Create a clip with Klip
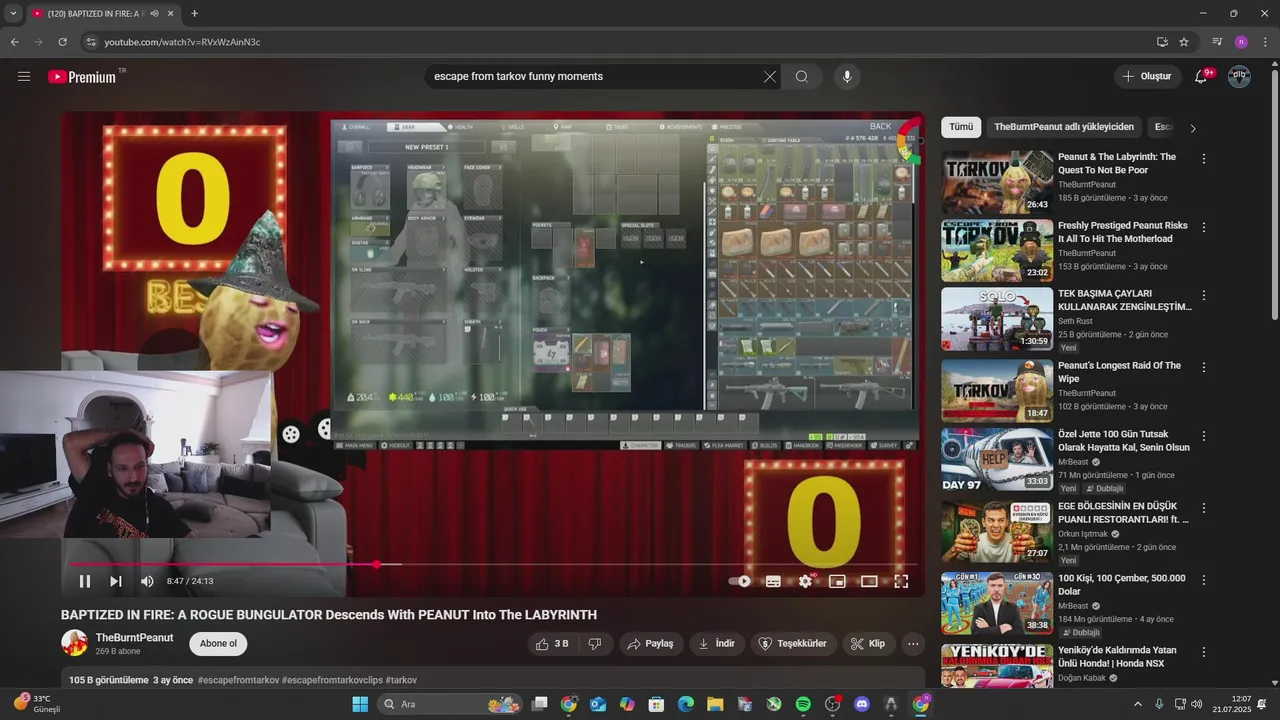The height and width of the screenshot is (720, 1280). pyautogui.click(x=868, y=644)
